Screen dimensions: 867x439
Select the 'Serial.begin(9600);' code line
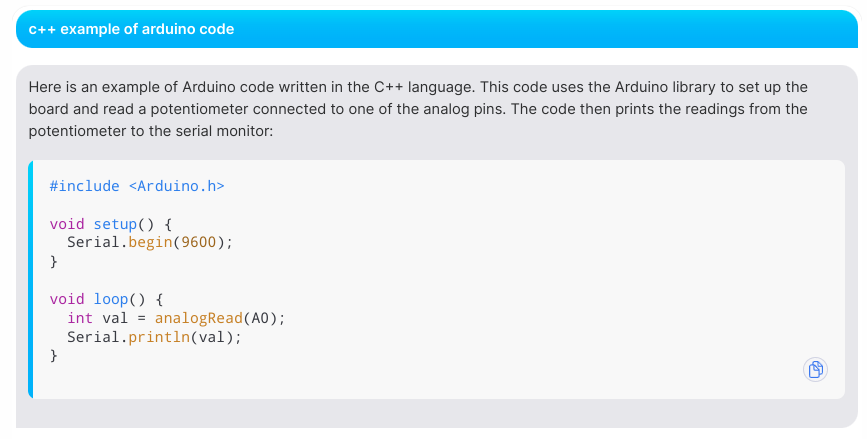pyautogui.click(x=150, y=242)
